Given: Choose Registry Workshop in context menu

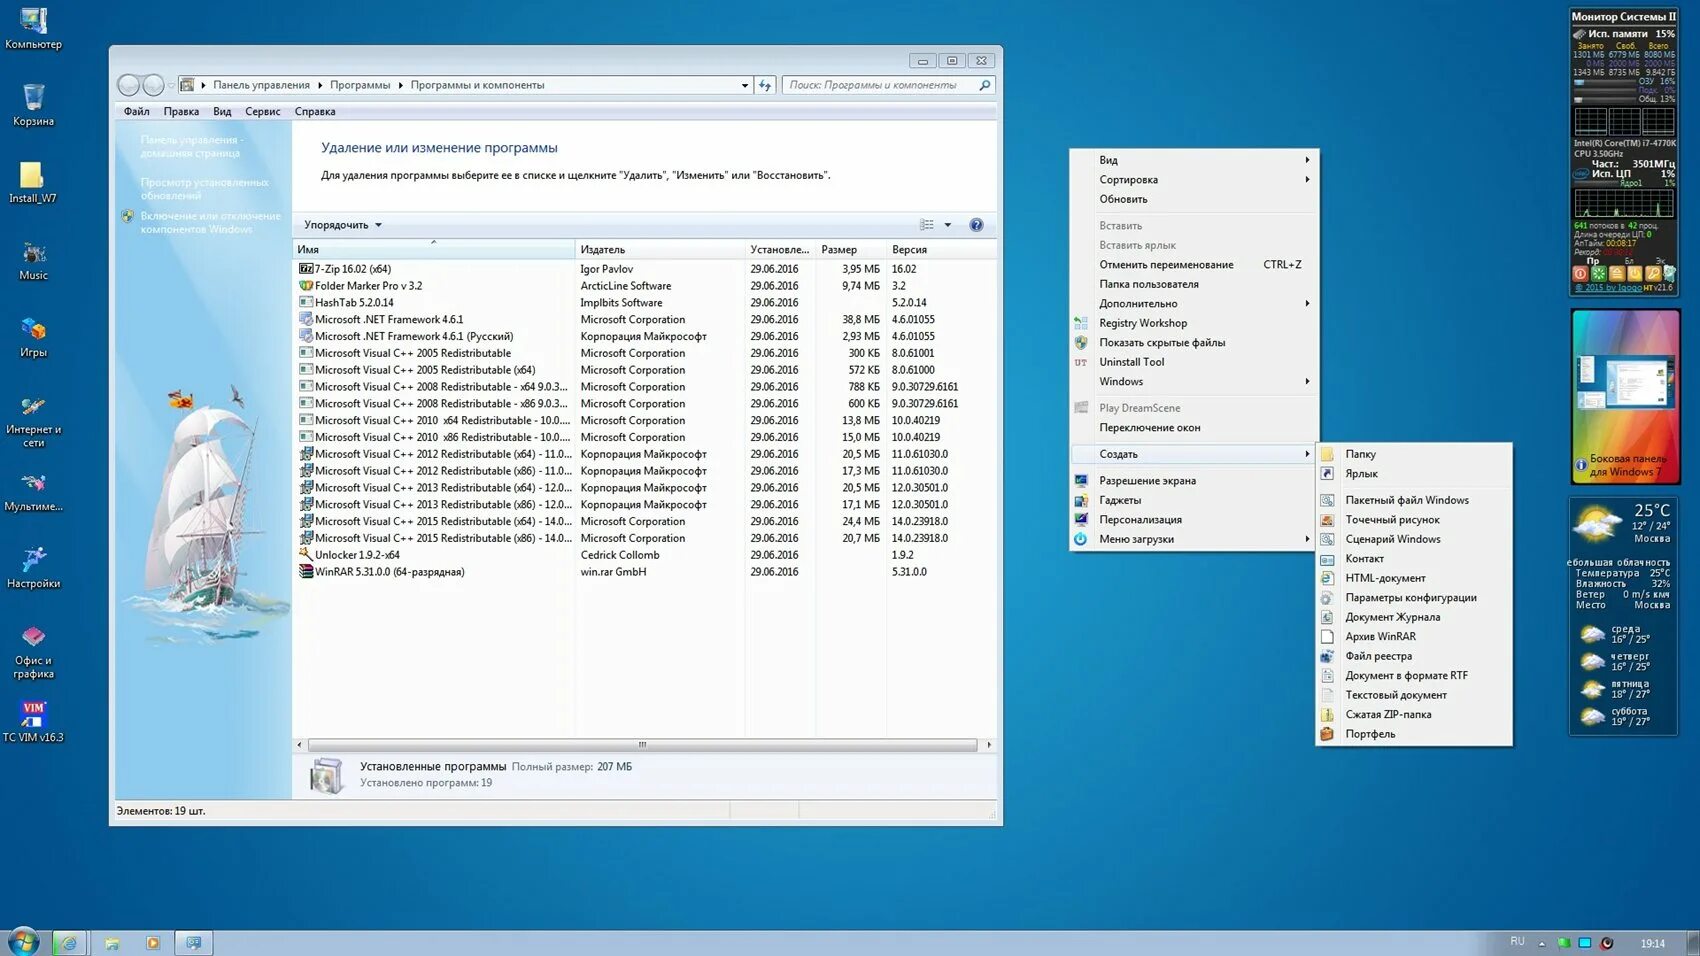Looking at the screenshot, I should click(1195, 323).
